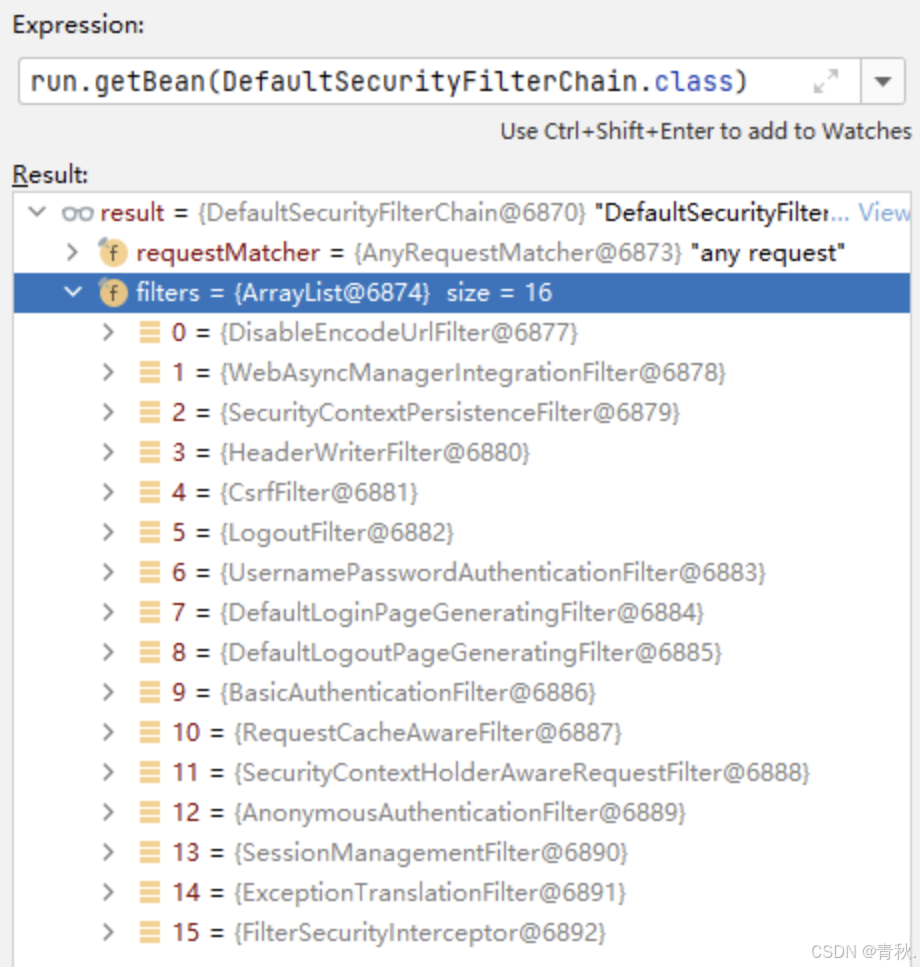Click the field icon next to requestMatcher

tap(112, 253)
